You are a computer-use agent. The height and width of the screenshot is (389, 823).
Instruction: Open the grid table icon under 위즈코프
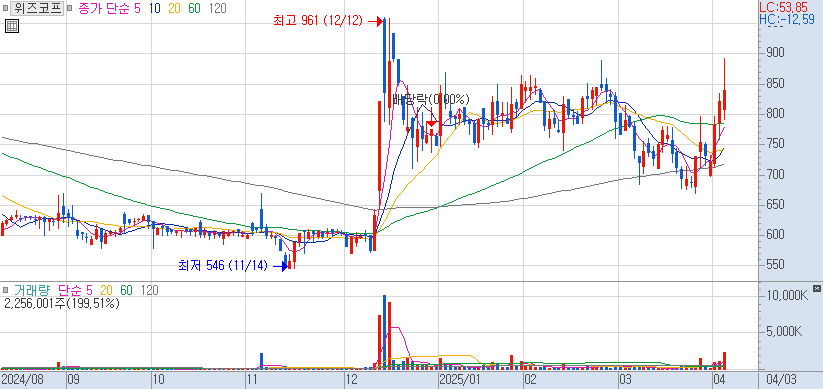[12, 26]
